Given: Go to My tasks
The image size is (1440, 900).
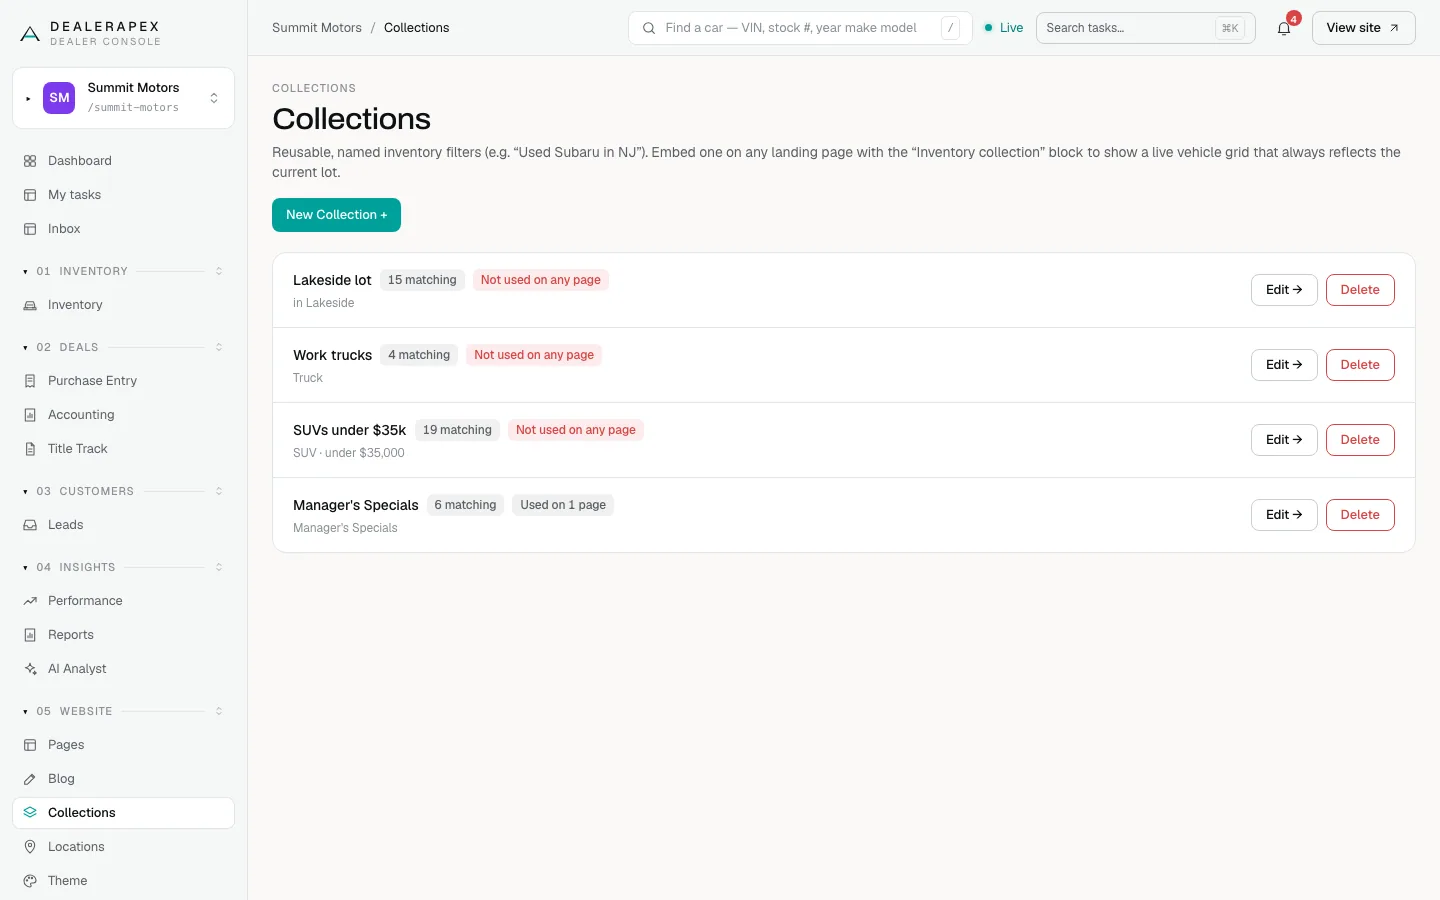Looking at the screenshot, I should pyautogui.click(x=123, y=195).
